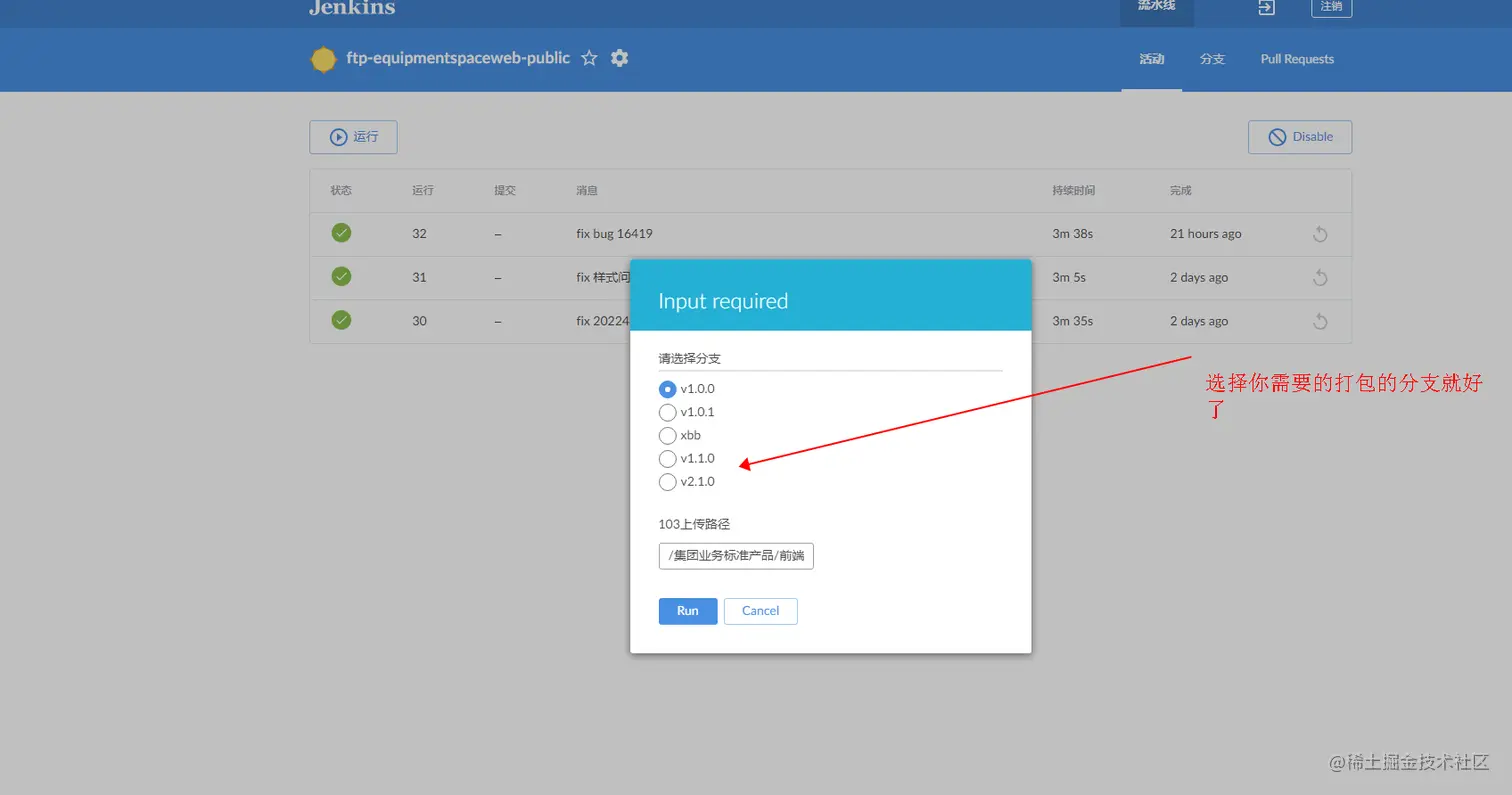Rerun build 31 with replay icon

(x=1320, y=277)
